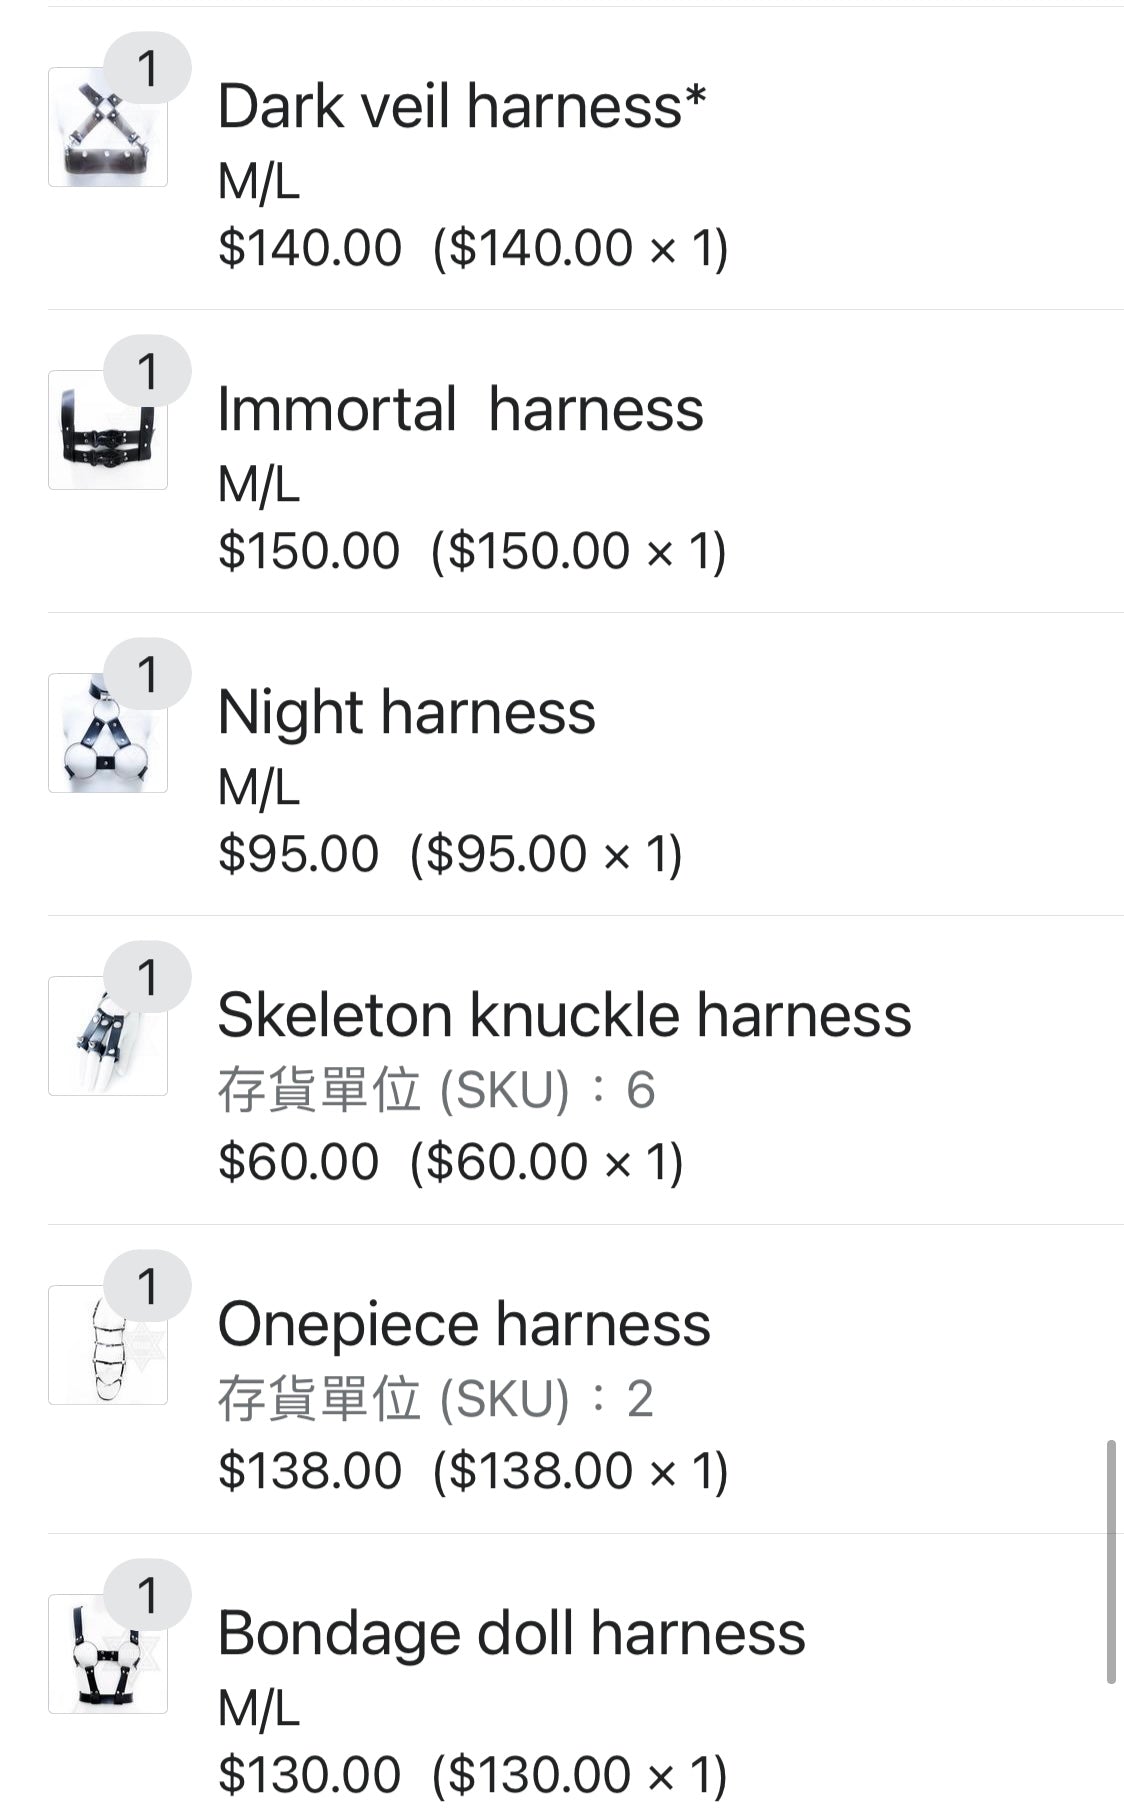Click the $138.00 Onepiece harness price
The height and width of the screenshot is (1812, 1124).
pyautogui.click(x=310, y=1470)
